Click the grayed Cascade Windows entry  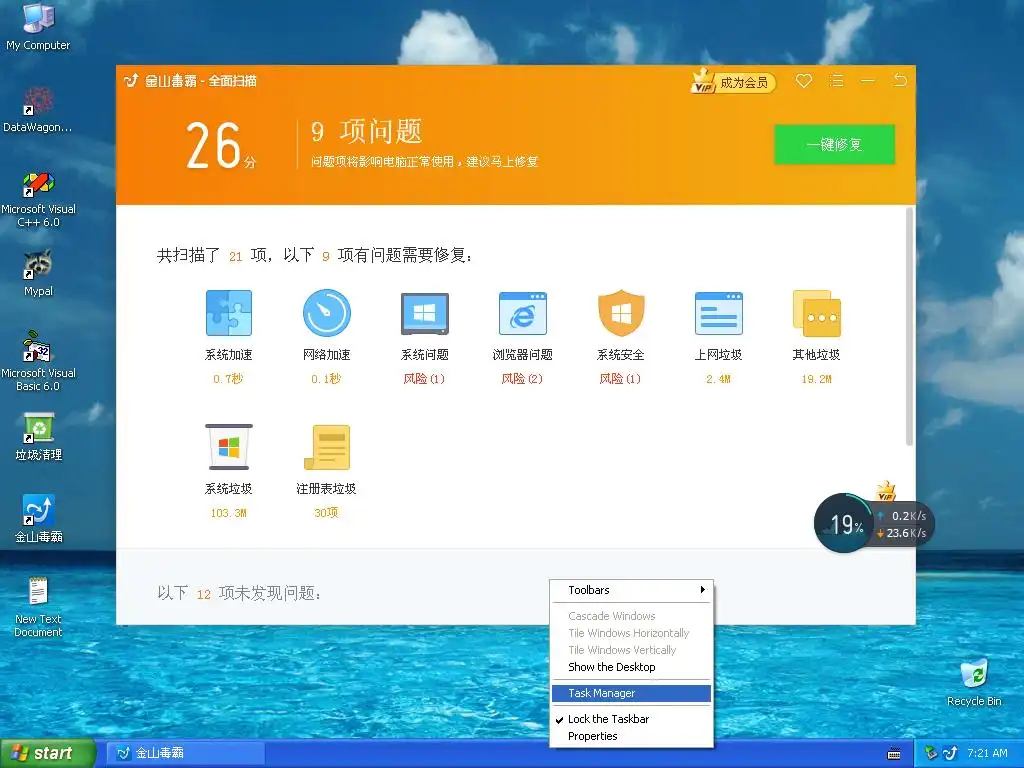tap(632, 616)
